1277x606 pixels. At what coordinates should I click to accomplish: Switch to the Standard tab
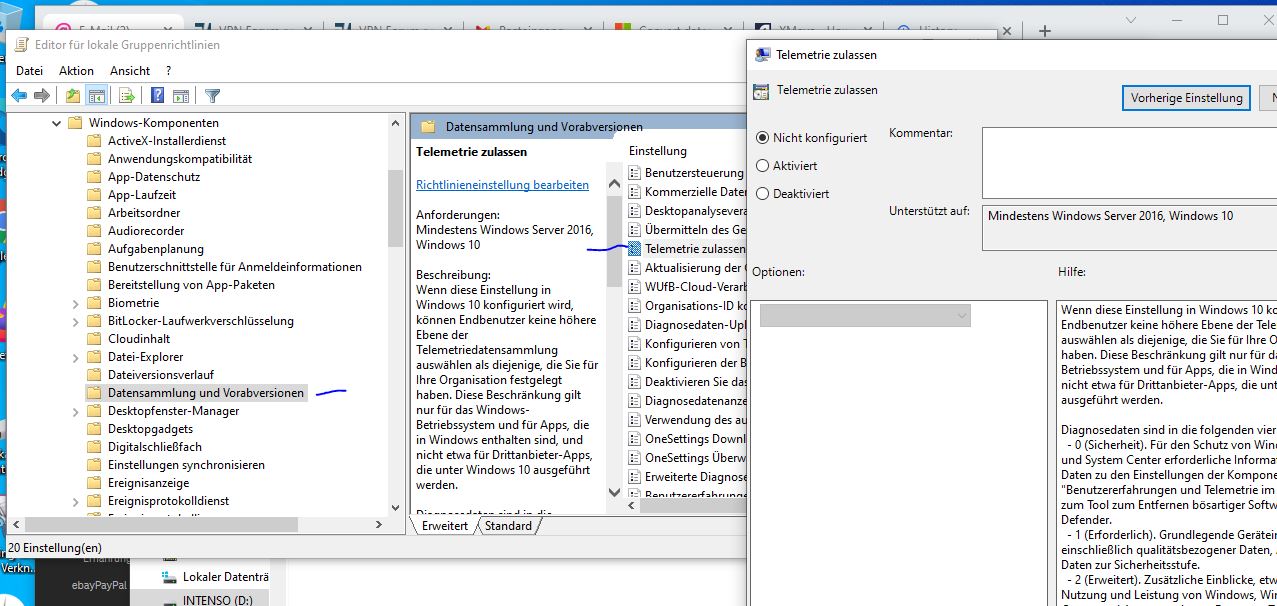[x=508, y=526]
